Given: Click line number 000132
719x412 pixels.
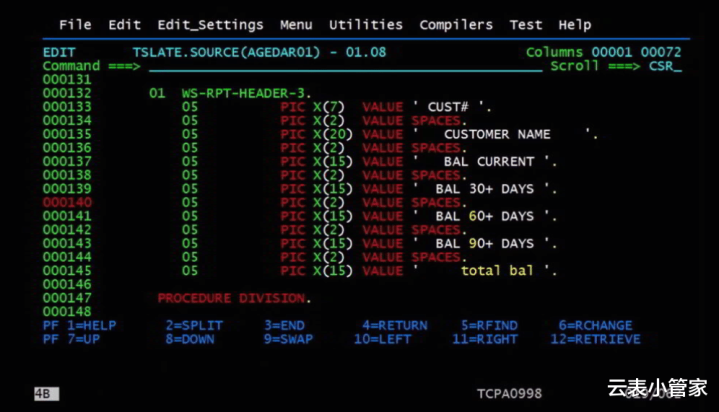Looking at the screenshot, I should click(x=67, y=93).
